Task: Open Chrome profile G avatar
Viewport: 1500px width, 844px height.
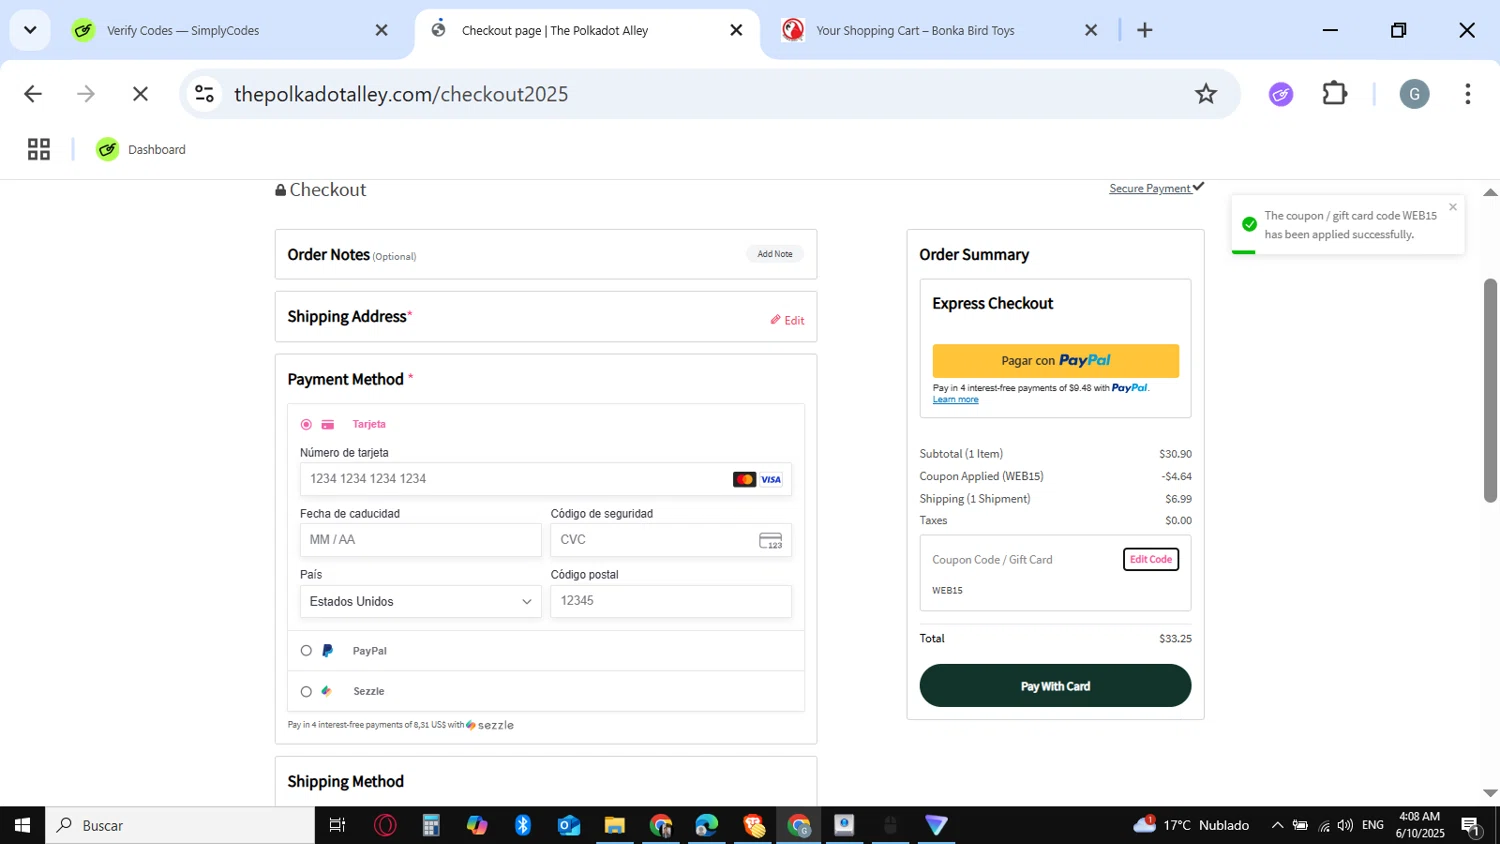Action: [x=1414, y=94]
